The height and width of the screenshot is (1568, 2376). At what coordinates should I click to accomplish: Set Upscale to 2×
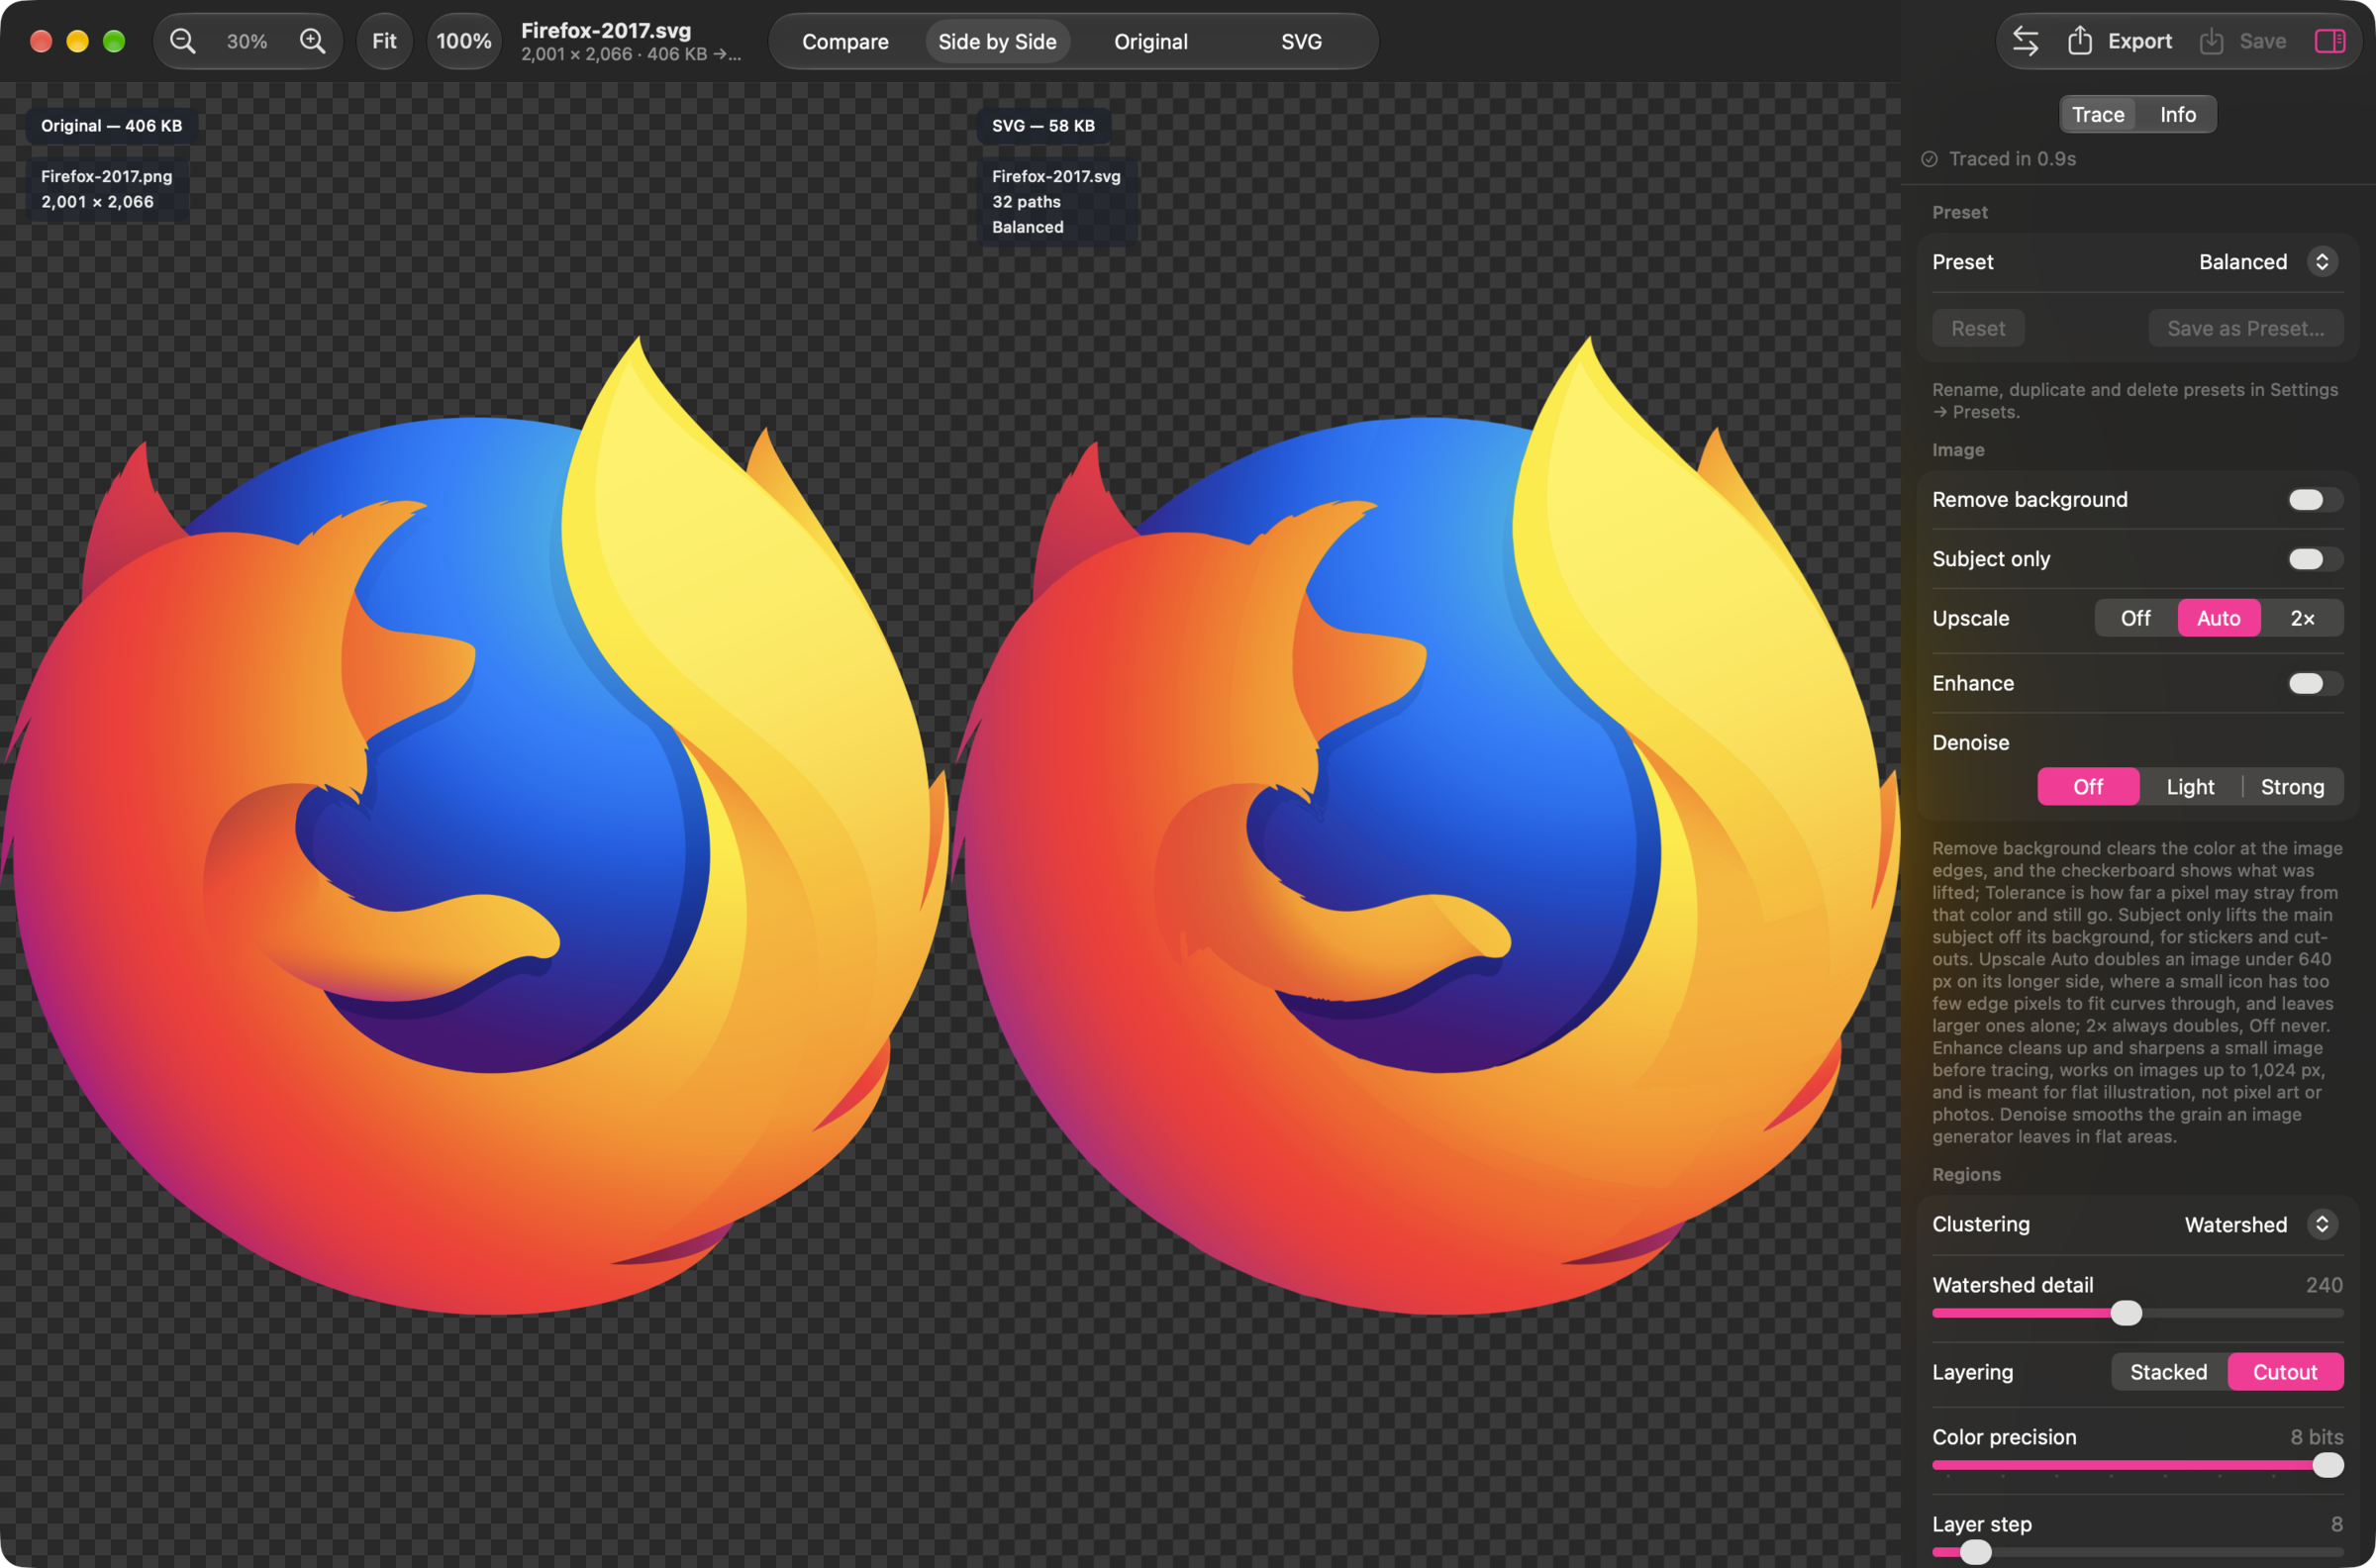click(2302, 618)
